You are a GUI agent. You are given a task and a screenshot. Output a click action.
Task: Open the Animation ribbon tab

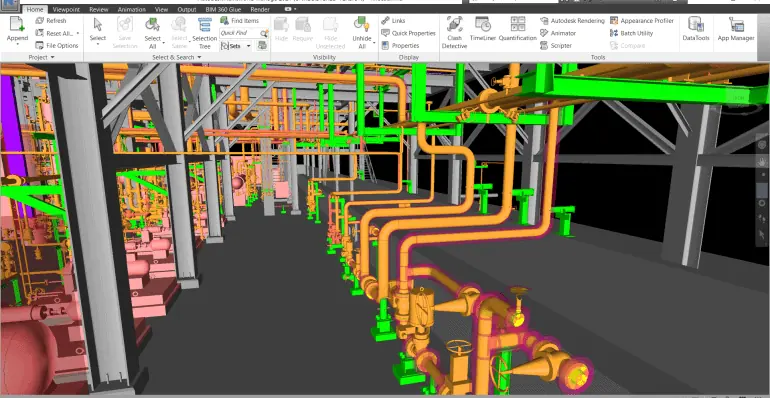click(132, 9)
